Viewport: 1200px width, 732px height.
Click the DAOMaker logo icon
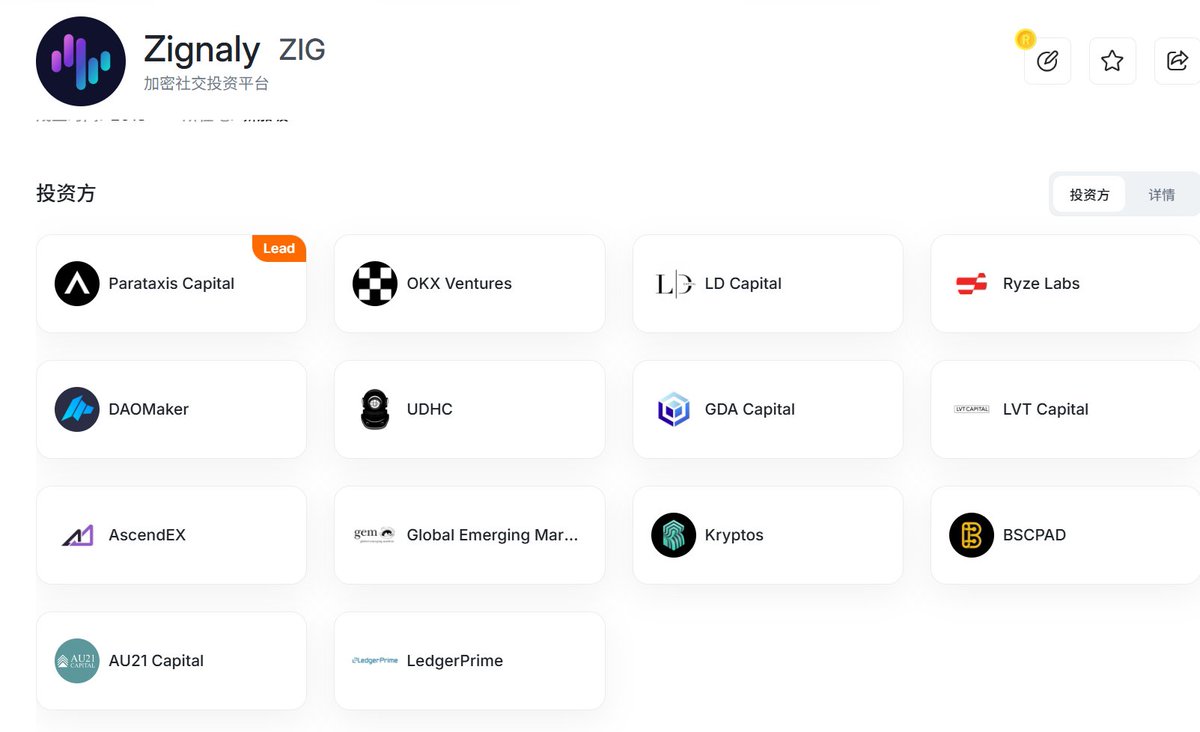77,410
